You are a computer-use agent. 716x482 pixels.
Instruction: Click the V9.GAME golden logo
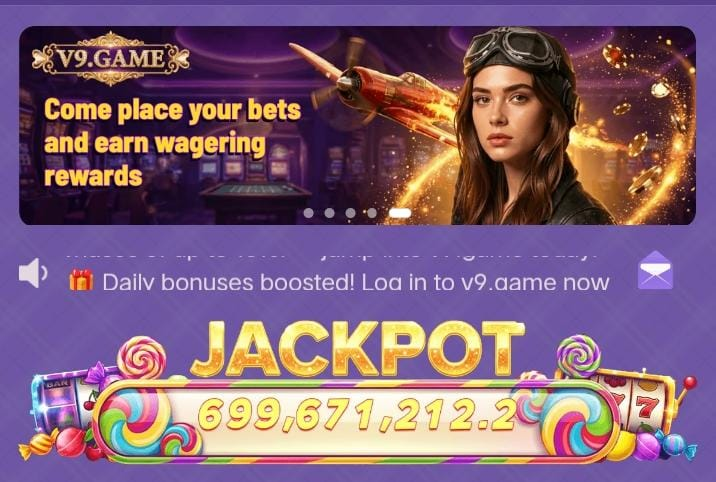tap(111, 58)
